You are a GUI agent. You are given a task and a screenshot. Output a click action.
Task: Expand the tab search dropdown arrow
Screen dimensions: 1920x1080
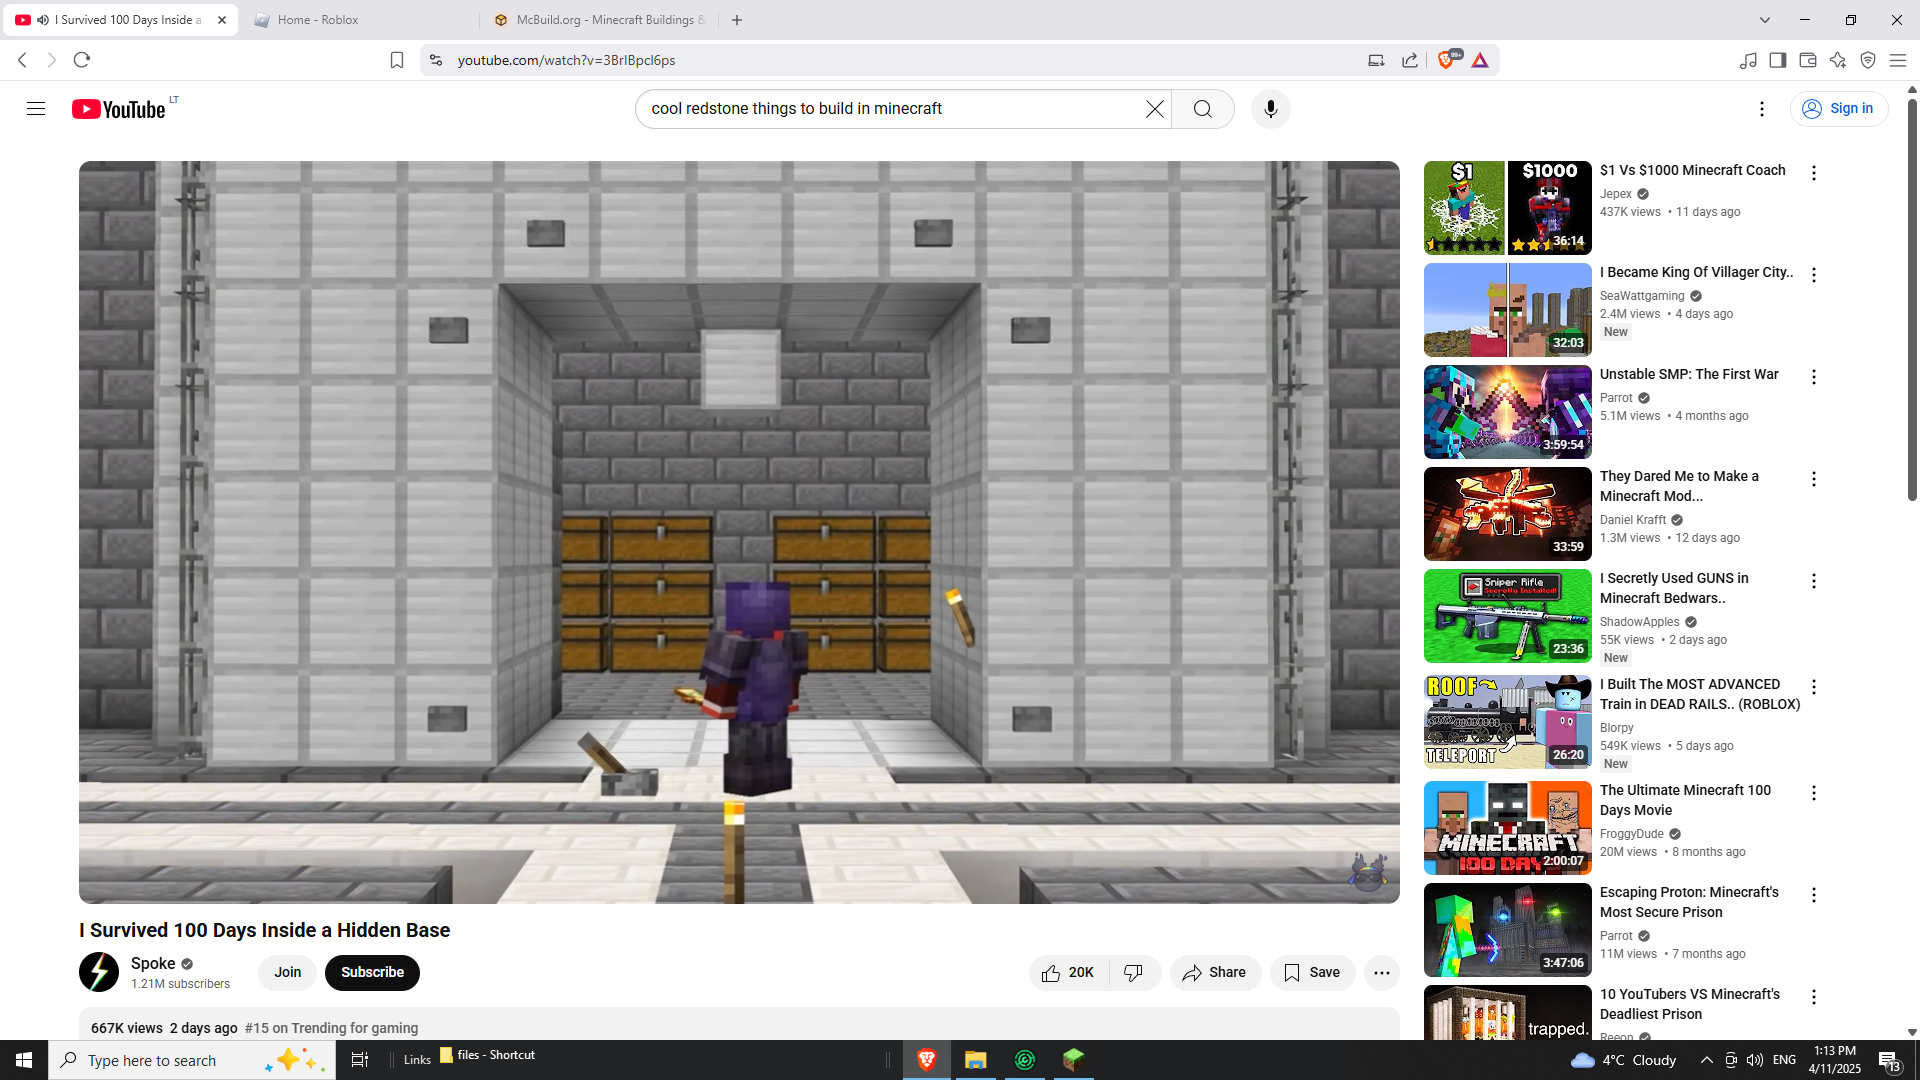pyautogui.click(x=1764, y=20)
